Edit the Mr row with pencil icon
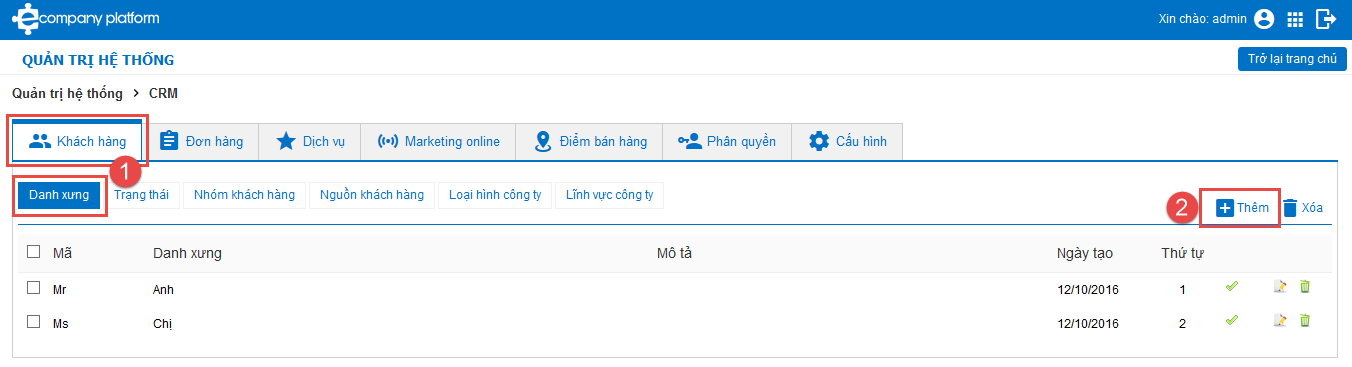1352x367 pixels. [1280, 288]
